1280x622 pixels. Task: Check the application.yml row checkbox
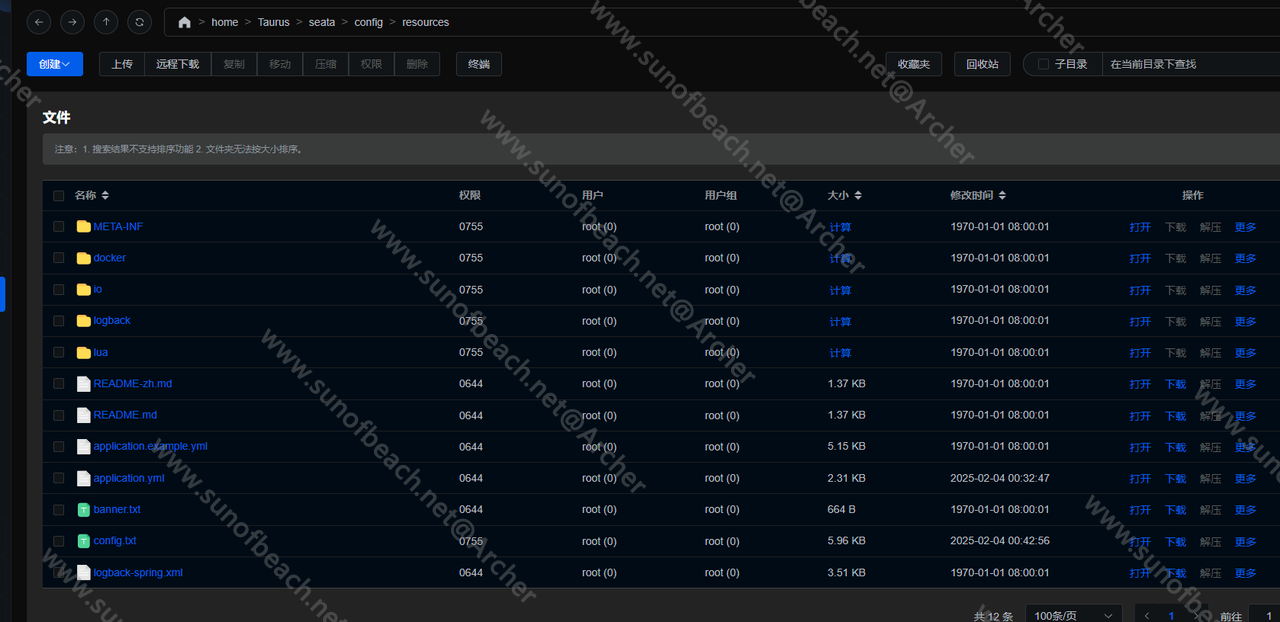[x=59, y=478]
